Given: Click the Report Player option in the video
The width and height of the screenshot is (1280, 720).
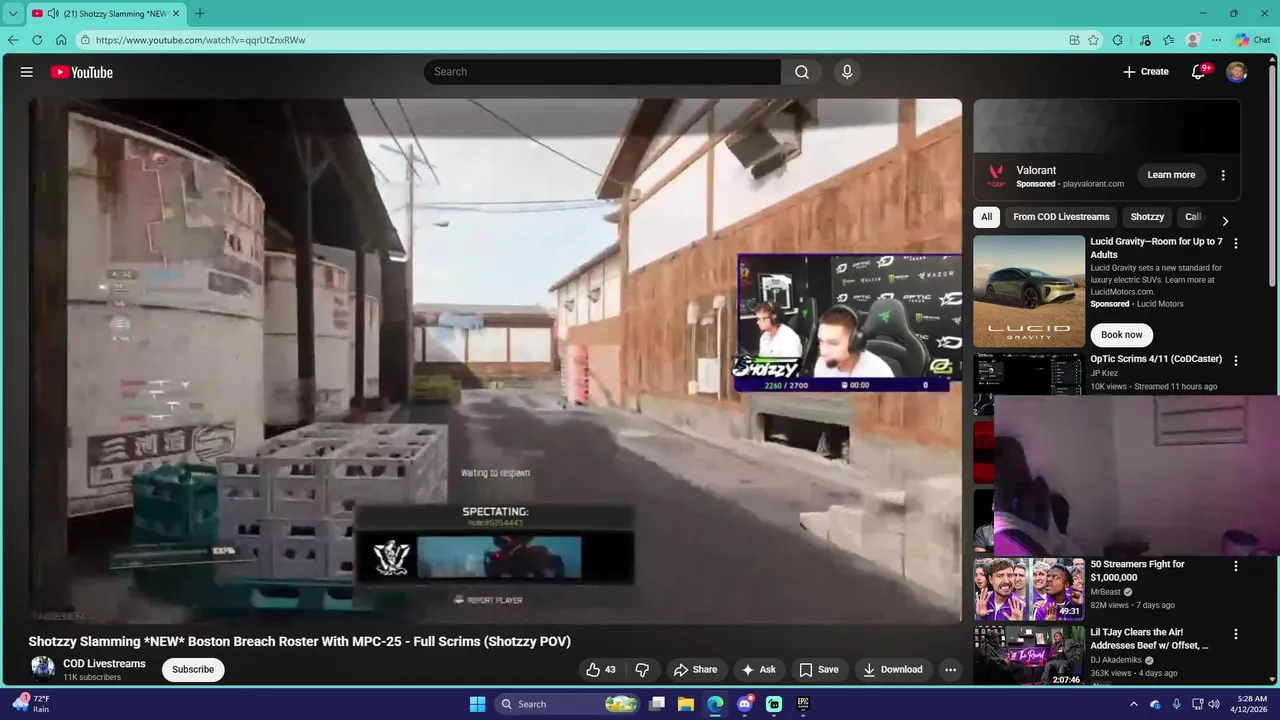Looking at the screenshot, I should [489, 600].
